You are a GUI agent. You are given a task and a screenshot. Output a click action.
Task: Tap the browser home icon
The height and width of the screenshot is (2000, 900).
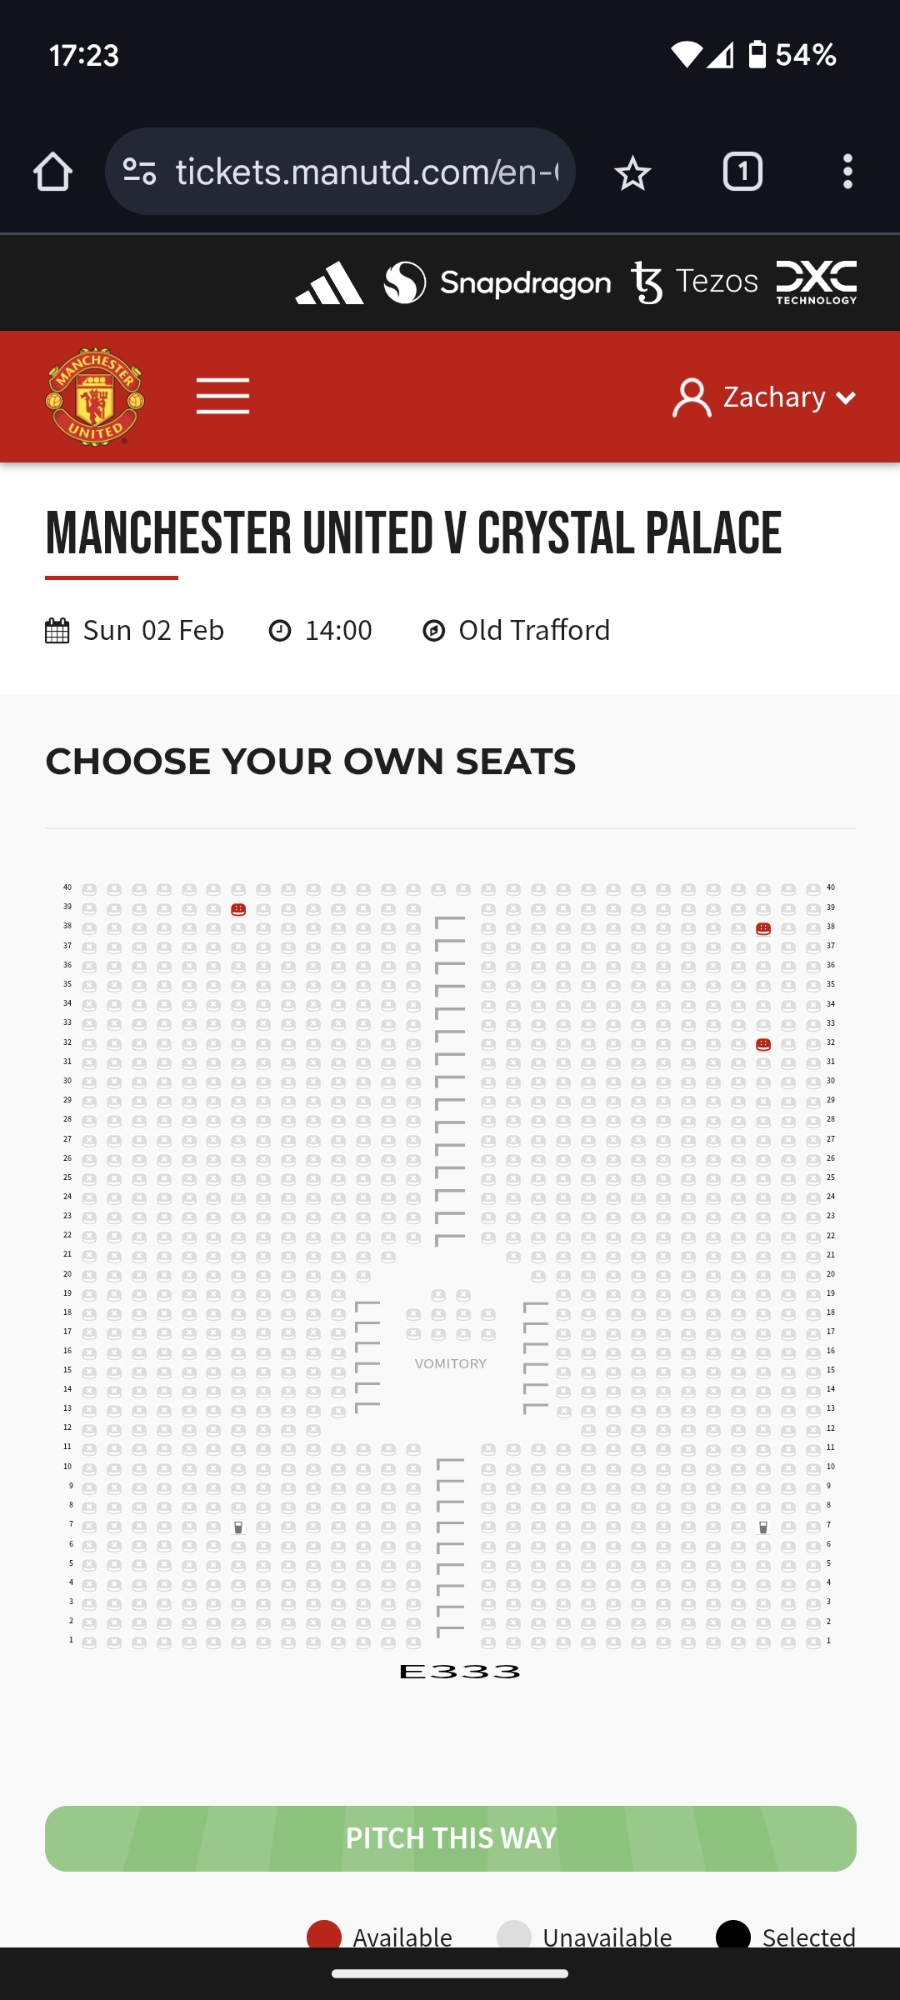(x=53, y=172)
